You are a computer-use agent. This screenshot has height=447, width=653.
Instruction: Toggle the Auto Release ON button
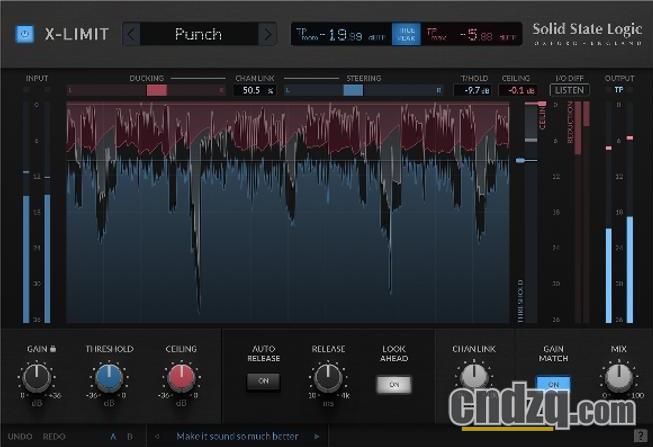point(263,381)
